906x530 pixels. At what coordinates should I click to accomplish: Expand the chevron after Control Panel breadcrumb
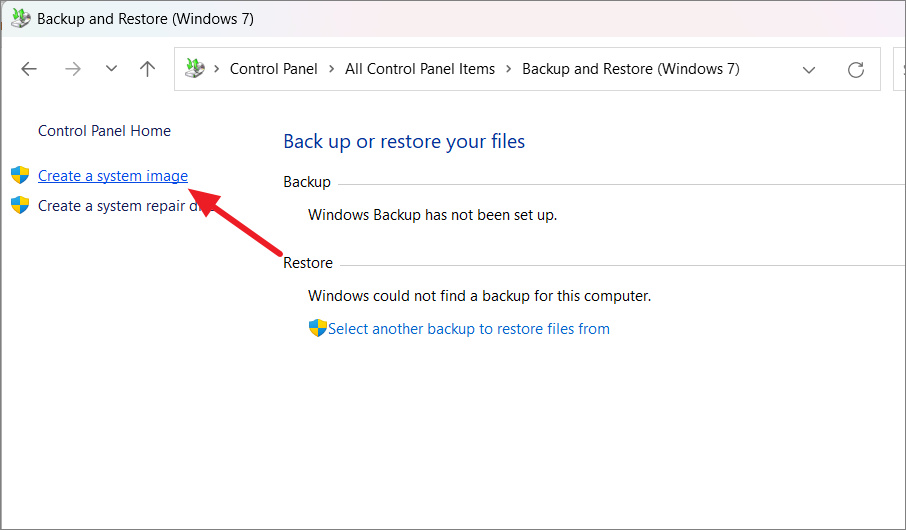tap(332, 69)
